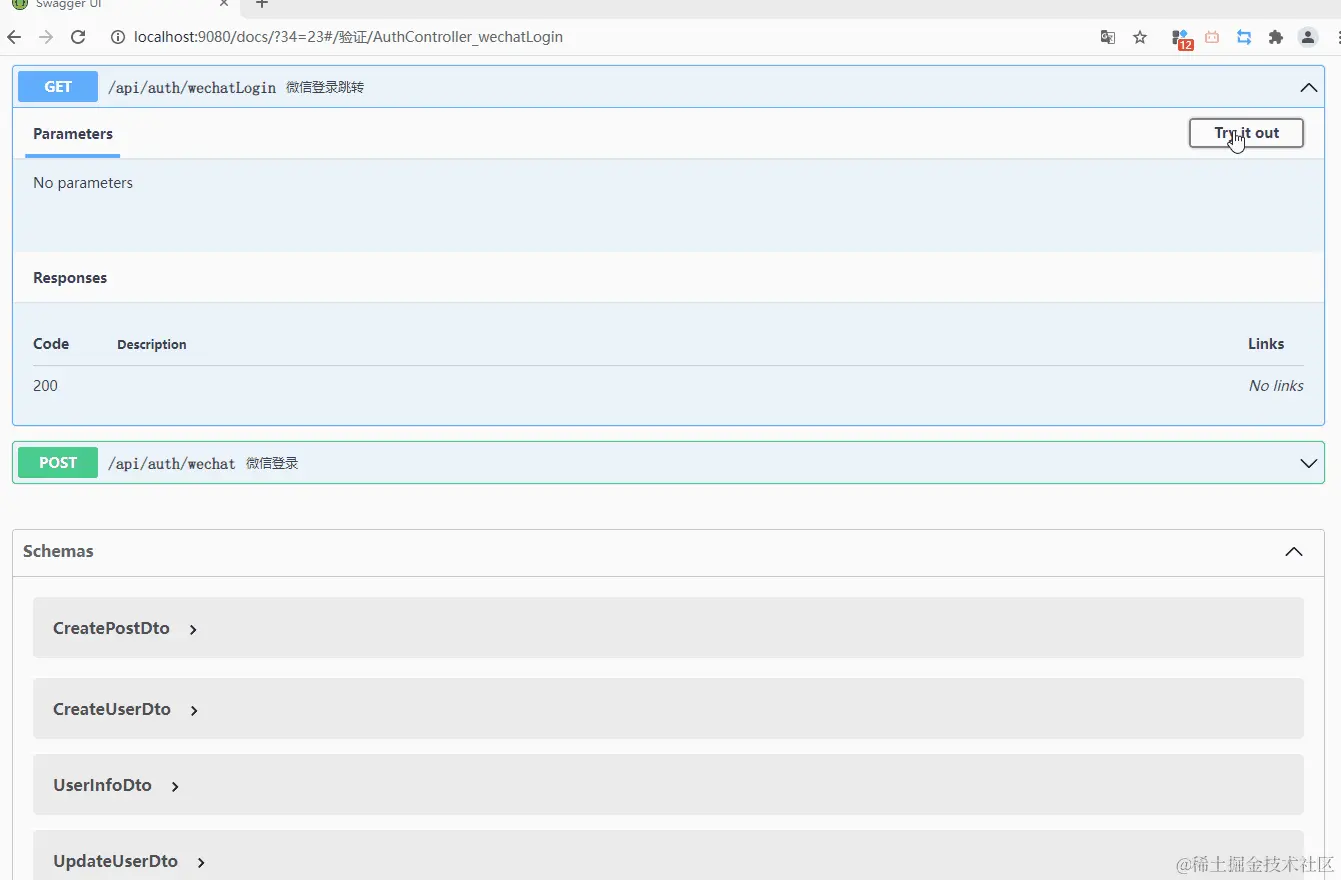
Task: Select the Parameters tab
Action: [73, 134]
